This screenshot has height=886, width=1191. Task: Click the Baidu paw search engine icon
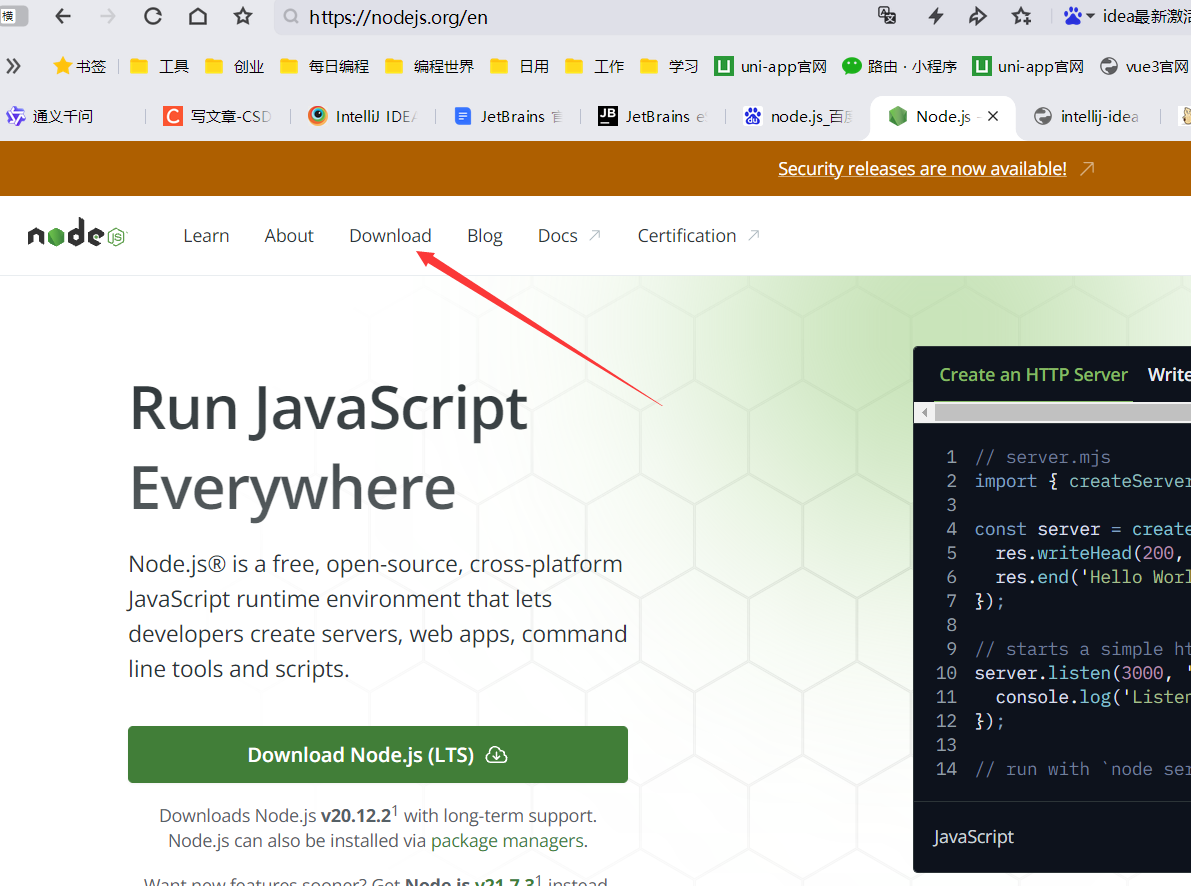pyautogui.click(x=1073, y=16)
